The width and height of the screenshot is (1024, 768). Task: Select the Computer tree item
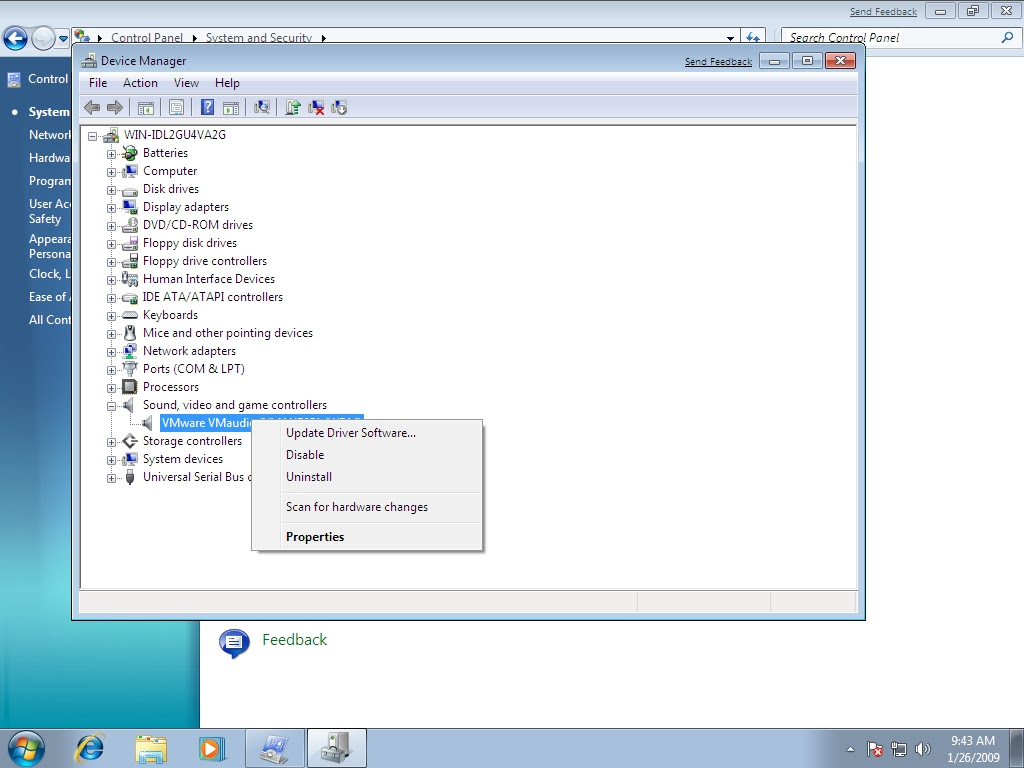click(170, 171)
